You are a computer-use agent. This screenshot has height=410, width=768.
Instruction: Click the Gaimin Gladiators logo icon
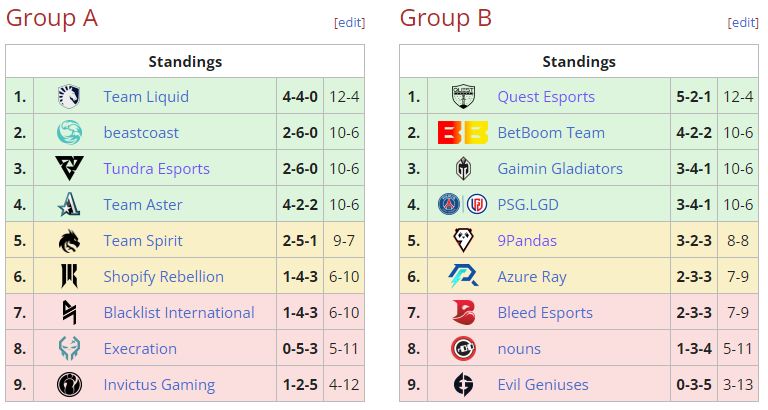[463, 169]
